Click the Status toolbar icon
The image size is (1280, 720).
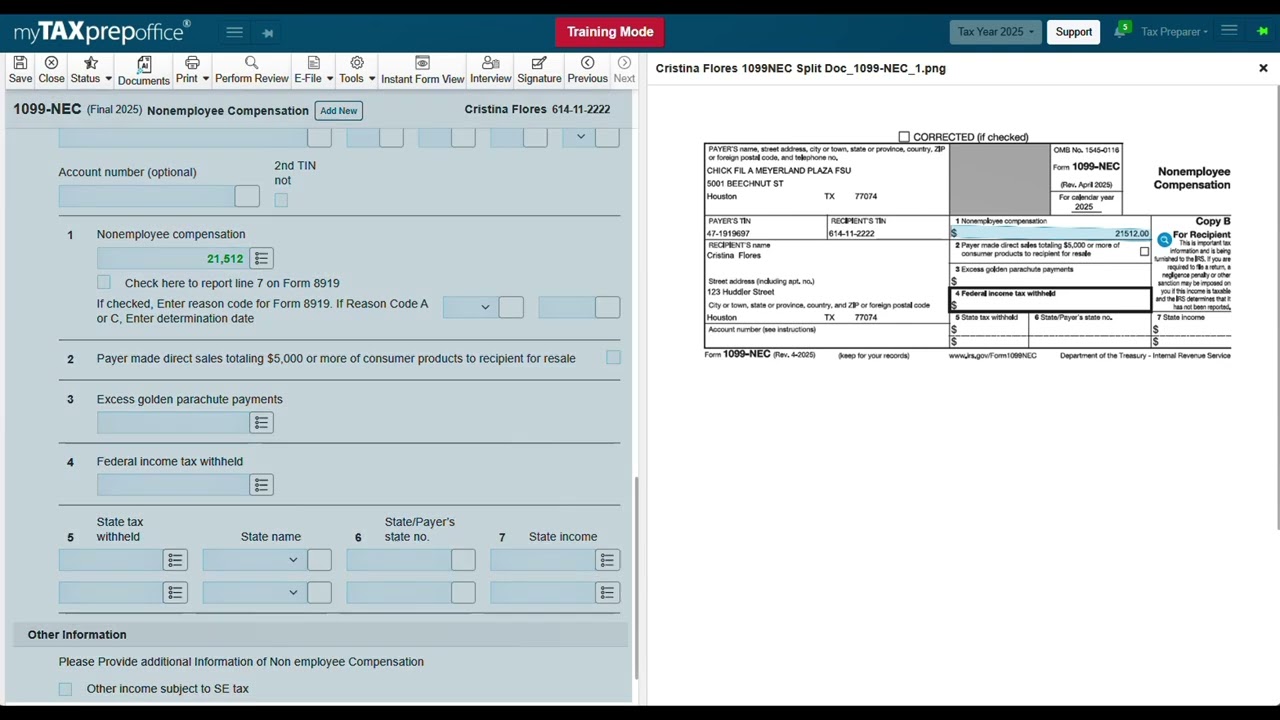[85, 70]
